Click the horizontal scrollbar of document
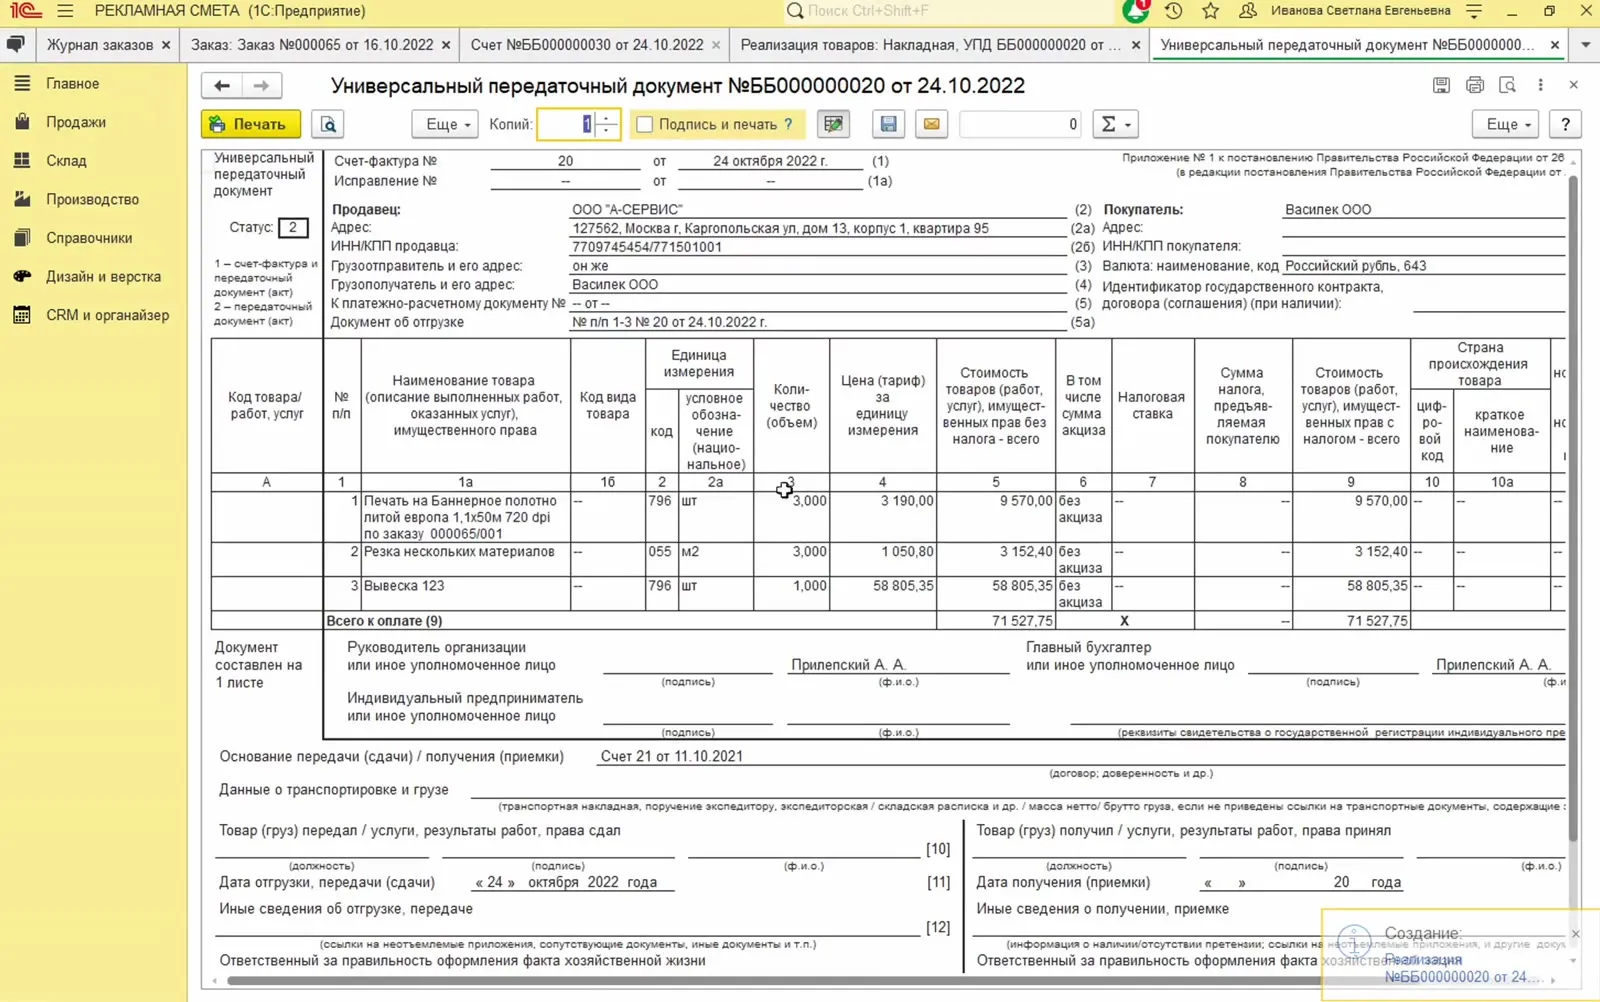 (768, 981)
